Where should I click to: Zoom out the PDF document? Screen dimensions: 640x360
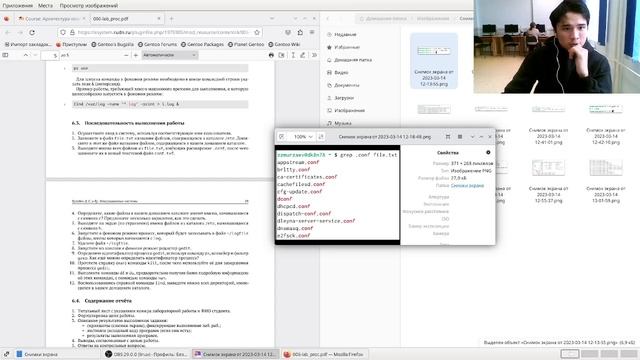(126, 55)
